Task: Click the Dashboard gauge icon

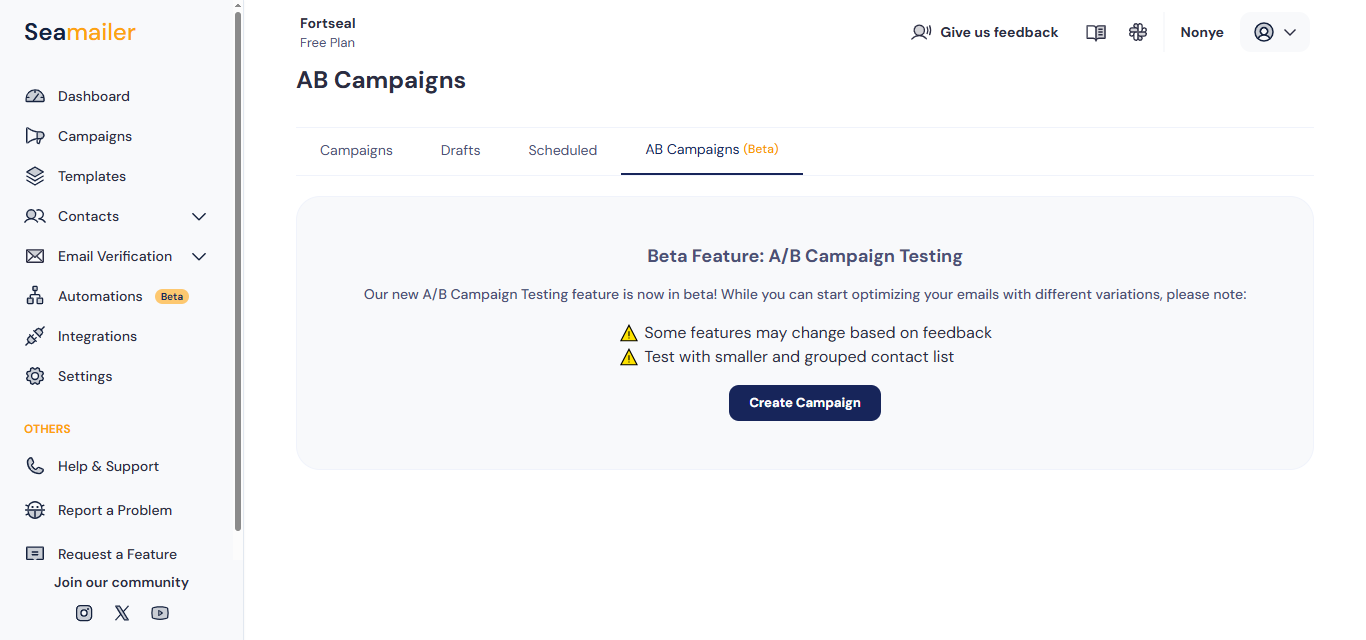Action: tap(35, 96)
